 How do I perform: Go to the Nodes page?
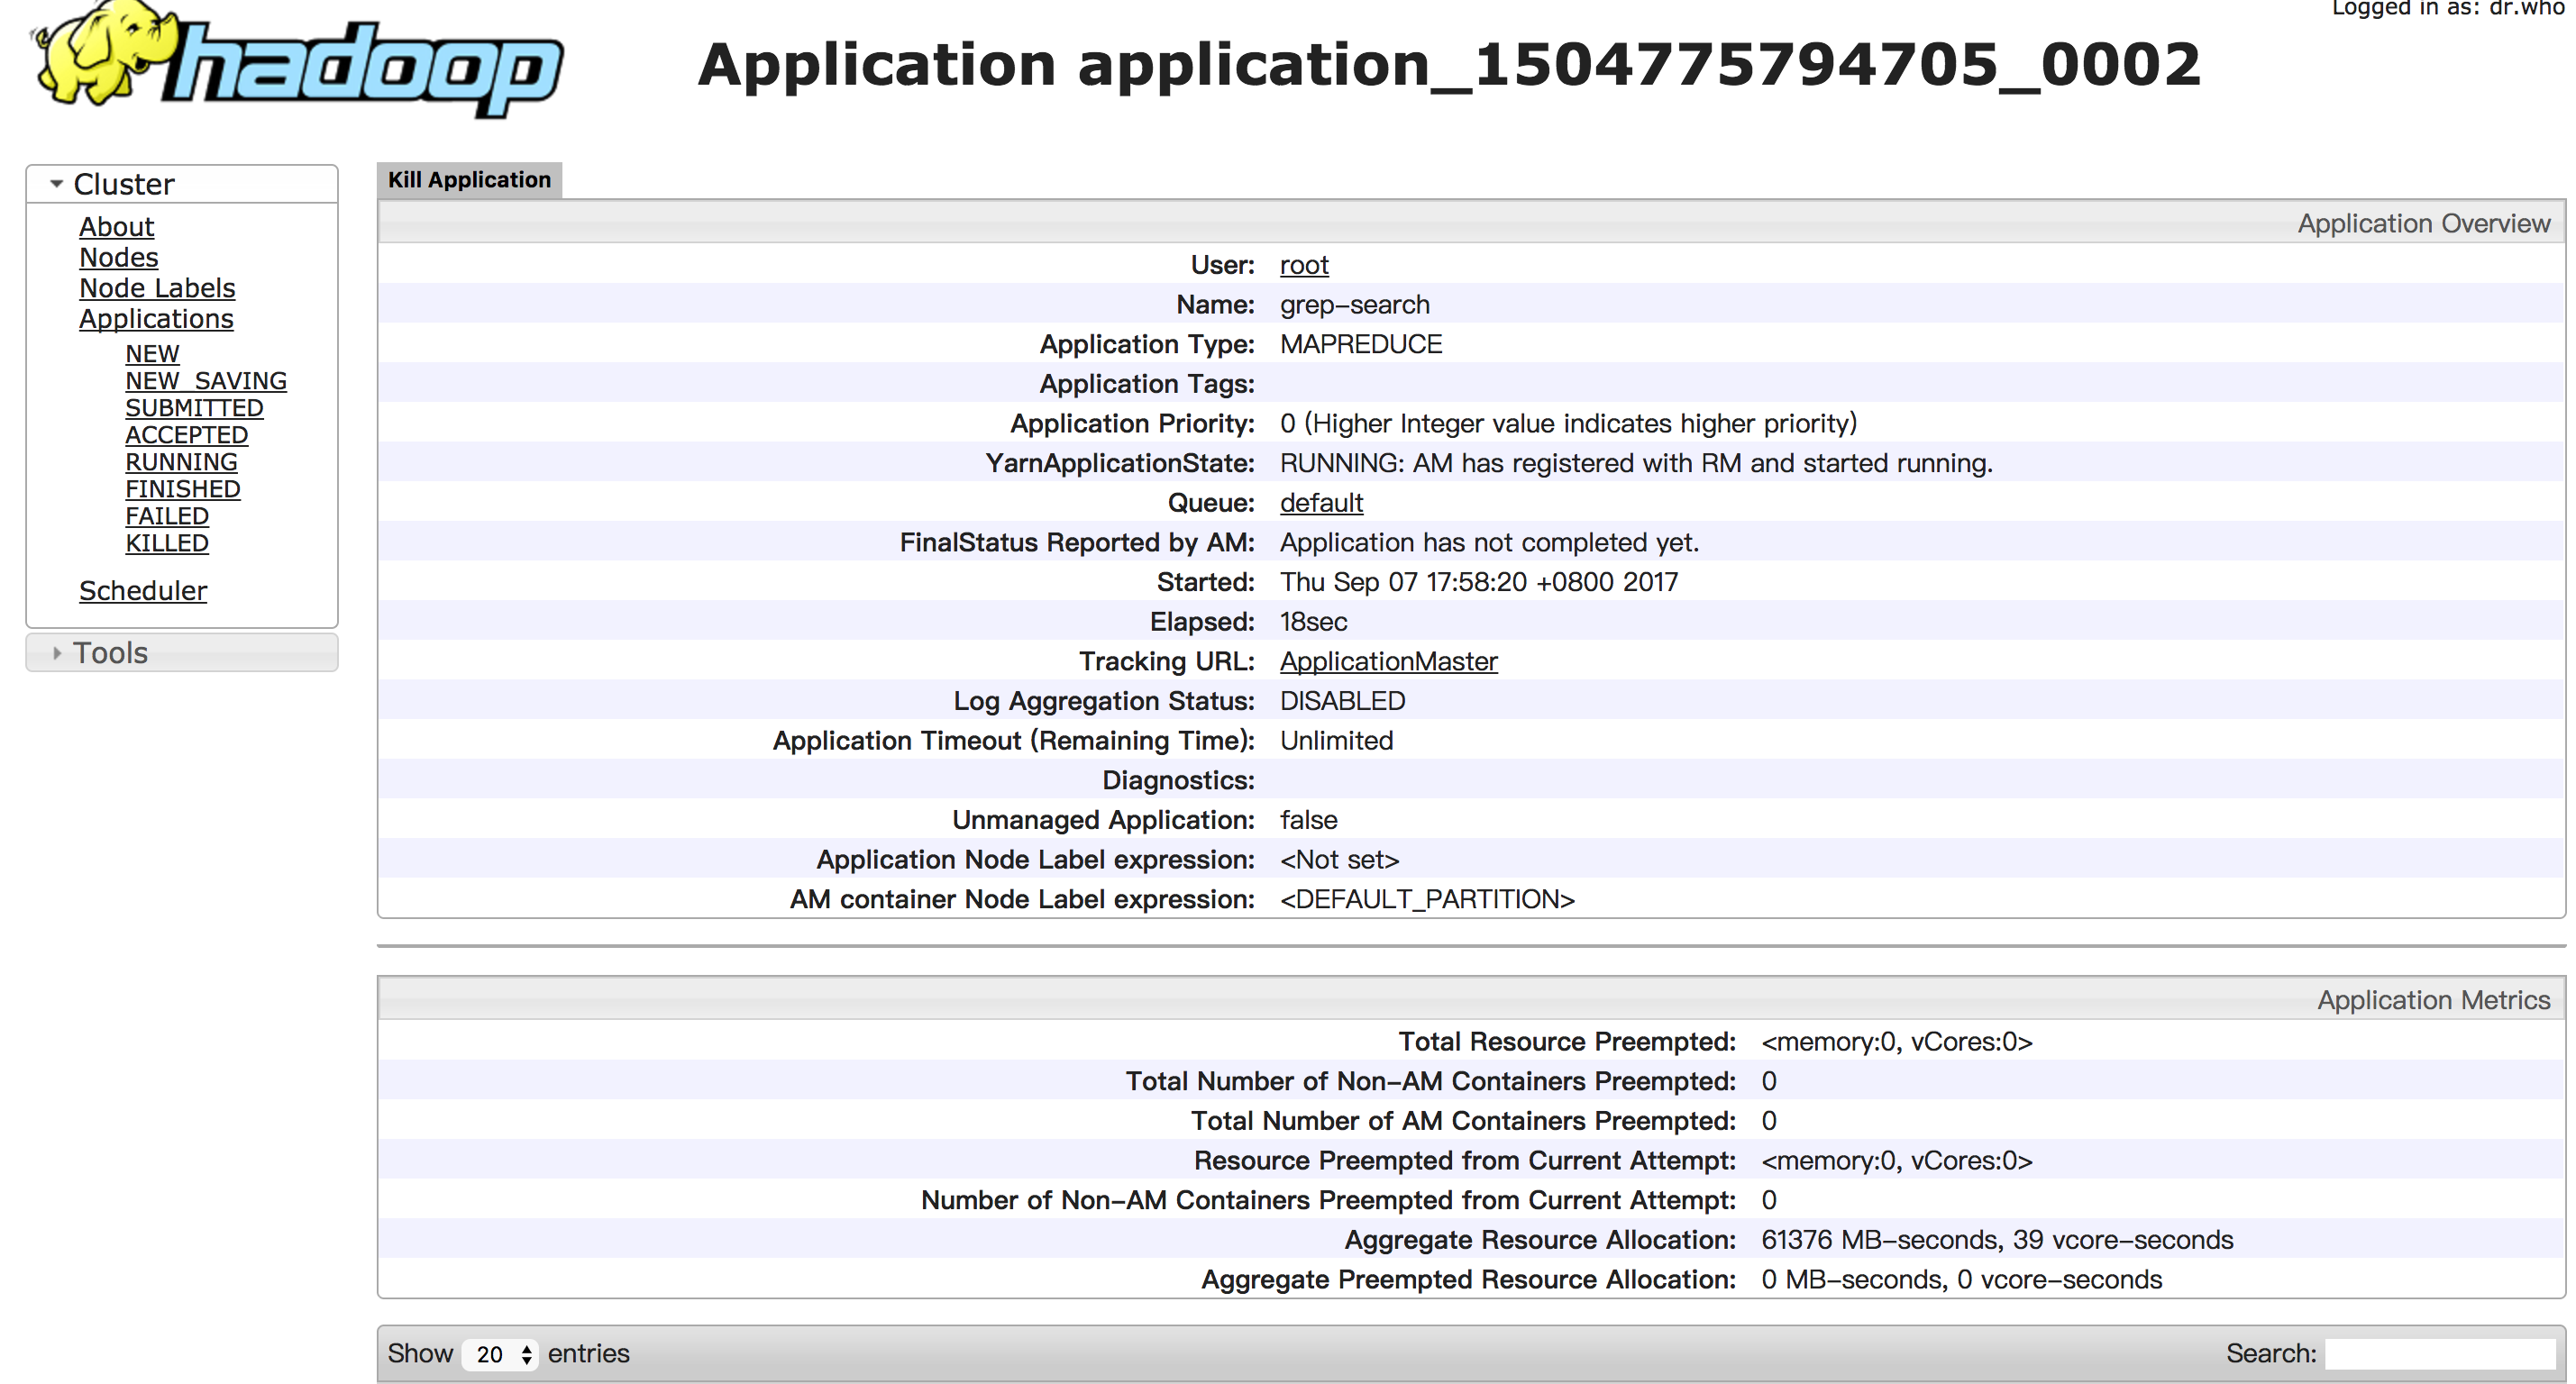[x=118, y=258]
